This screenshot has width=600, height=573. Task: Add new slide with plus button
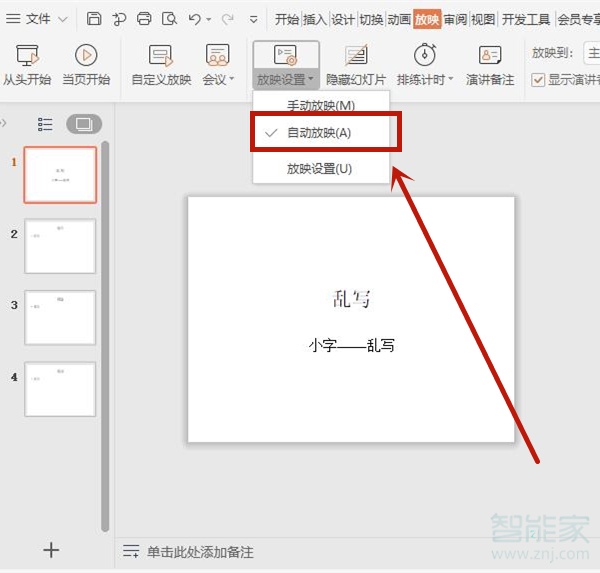pos(52,549)
